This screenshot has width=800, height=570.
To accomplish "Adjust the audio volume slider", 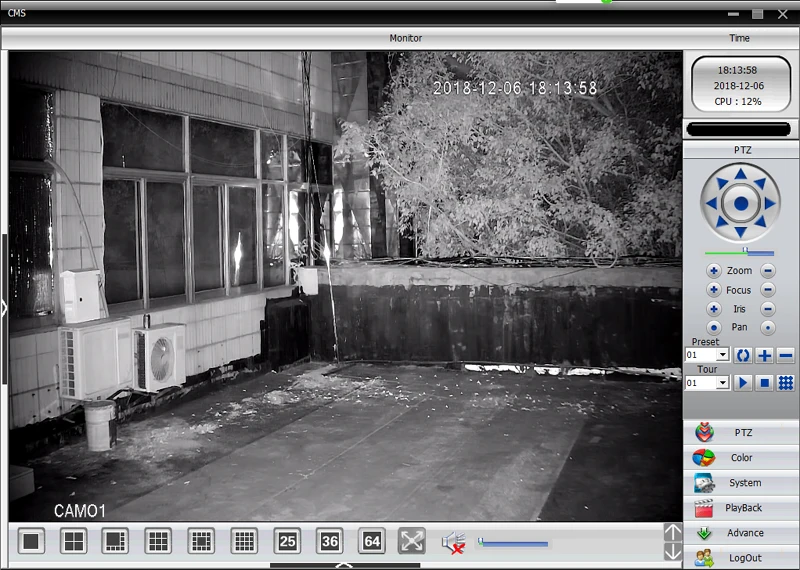I will pos(513,542).
